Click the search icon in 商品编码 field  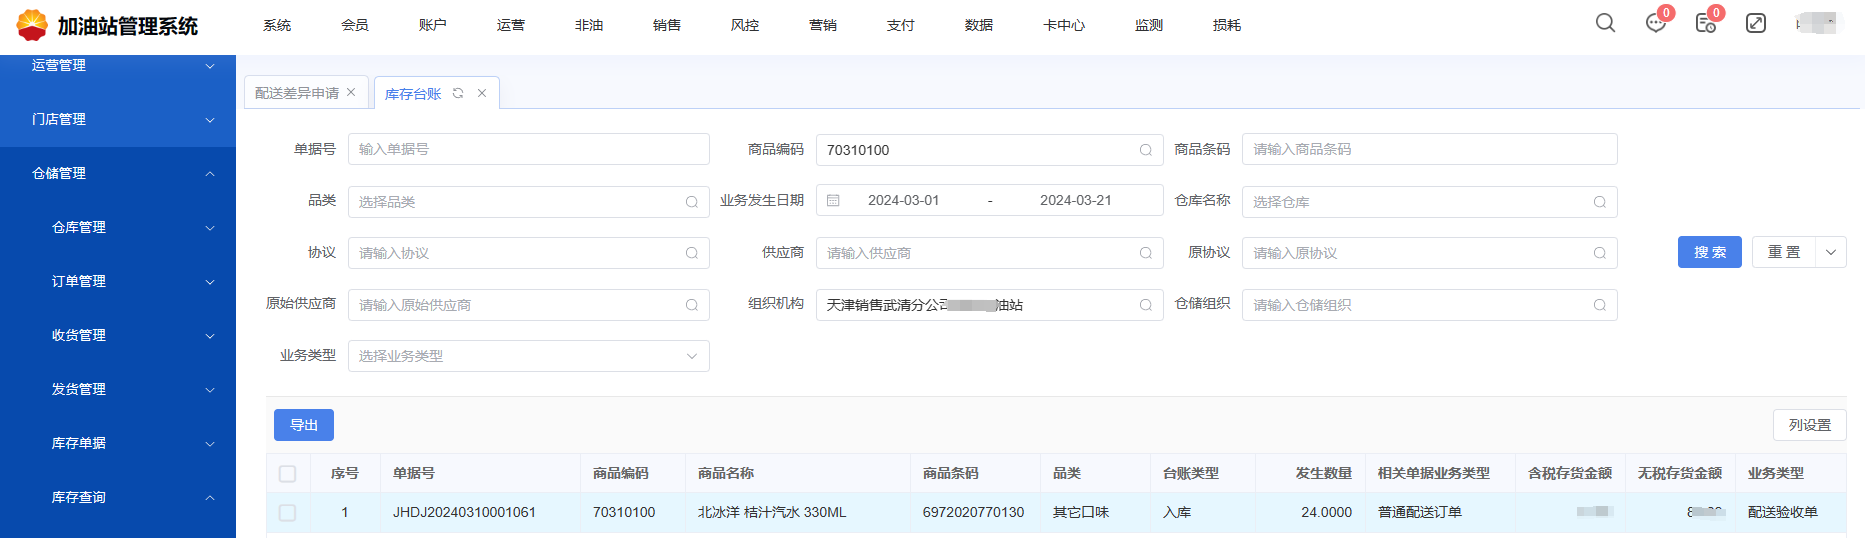point(1146,150)
